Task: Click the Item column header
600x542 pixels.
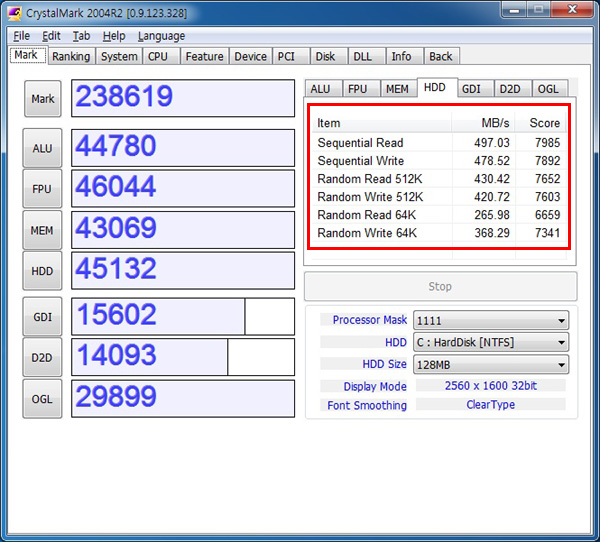Action: pos(382,123)
